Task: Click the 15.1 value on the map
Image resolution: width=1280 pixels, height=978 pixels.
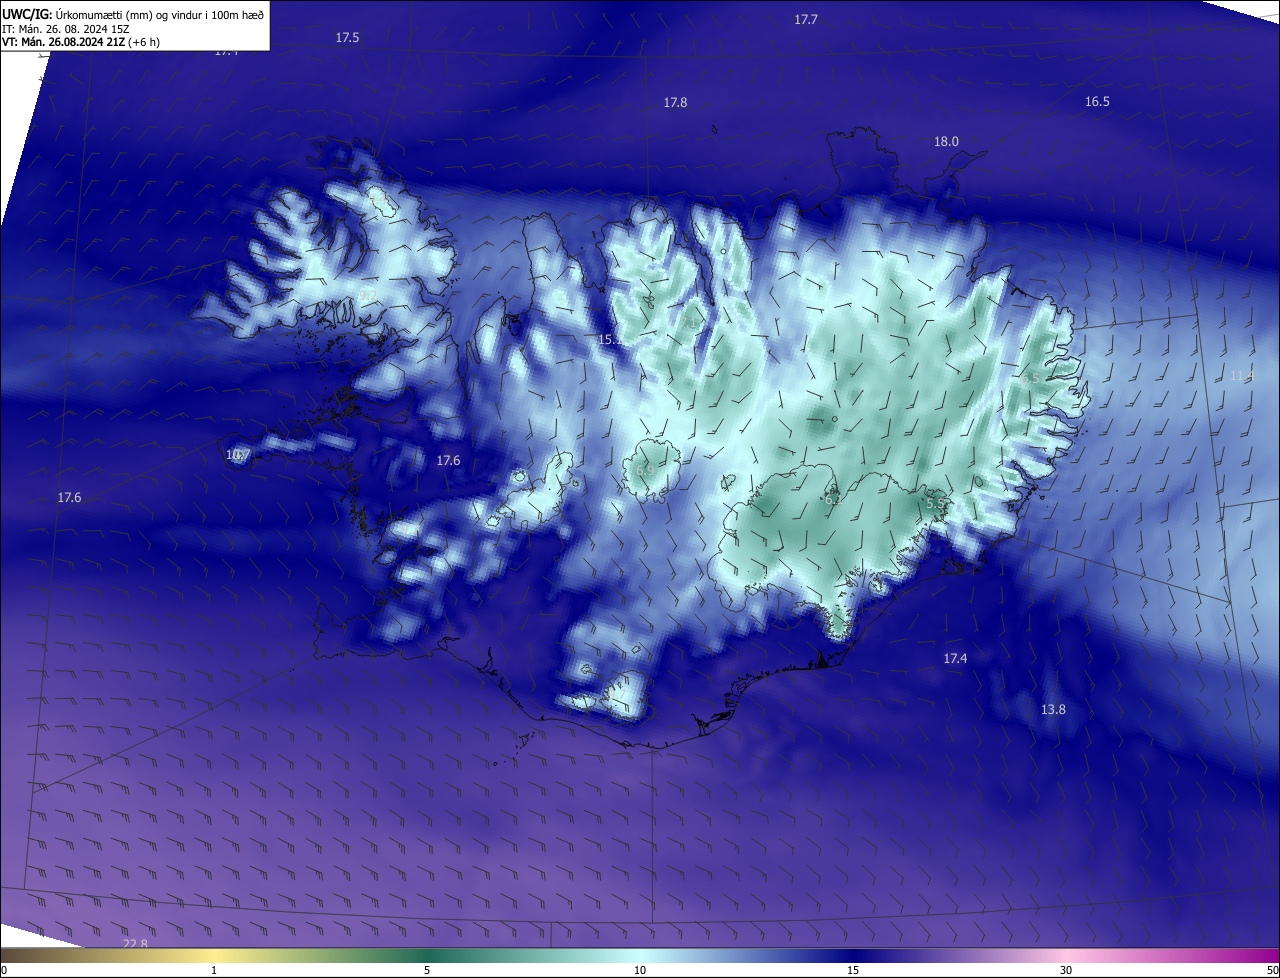Action: 610,340
